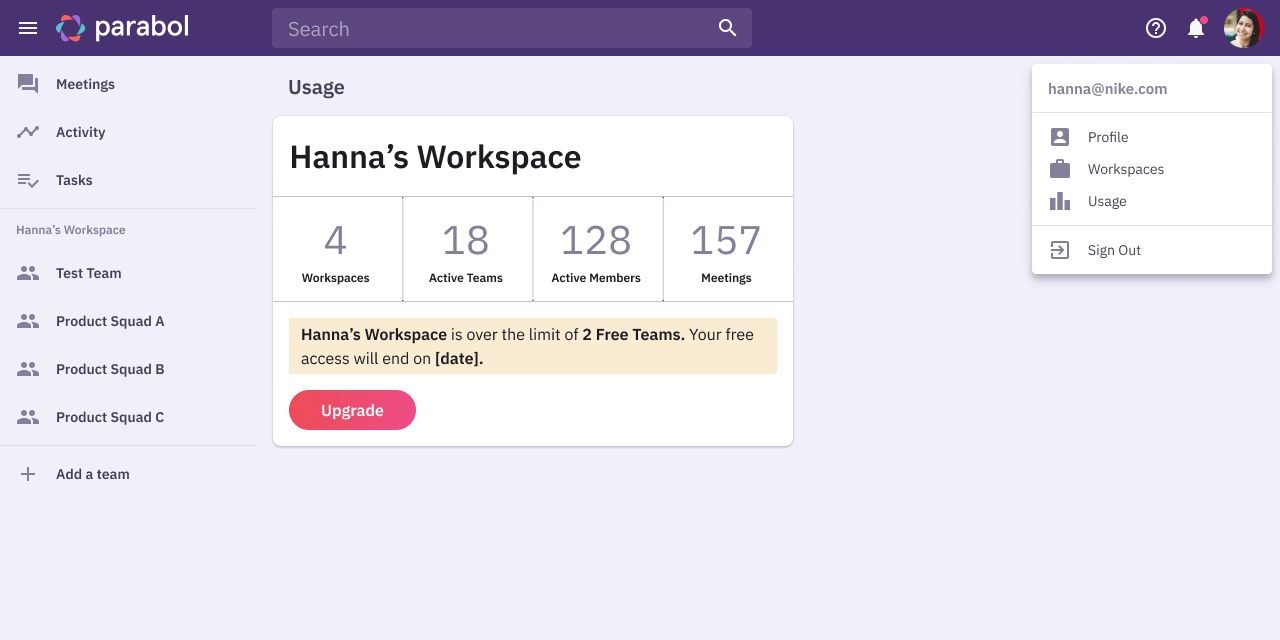
Task: Click the Workspaces briefcase icon
Action: 1059,169
